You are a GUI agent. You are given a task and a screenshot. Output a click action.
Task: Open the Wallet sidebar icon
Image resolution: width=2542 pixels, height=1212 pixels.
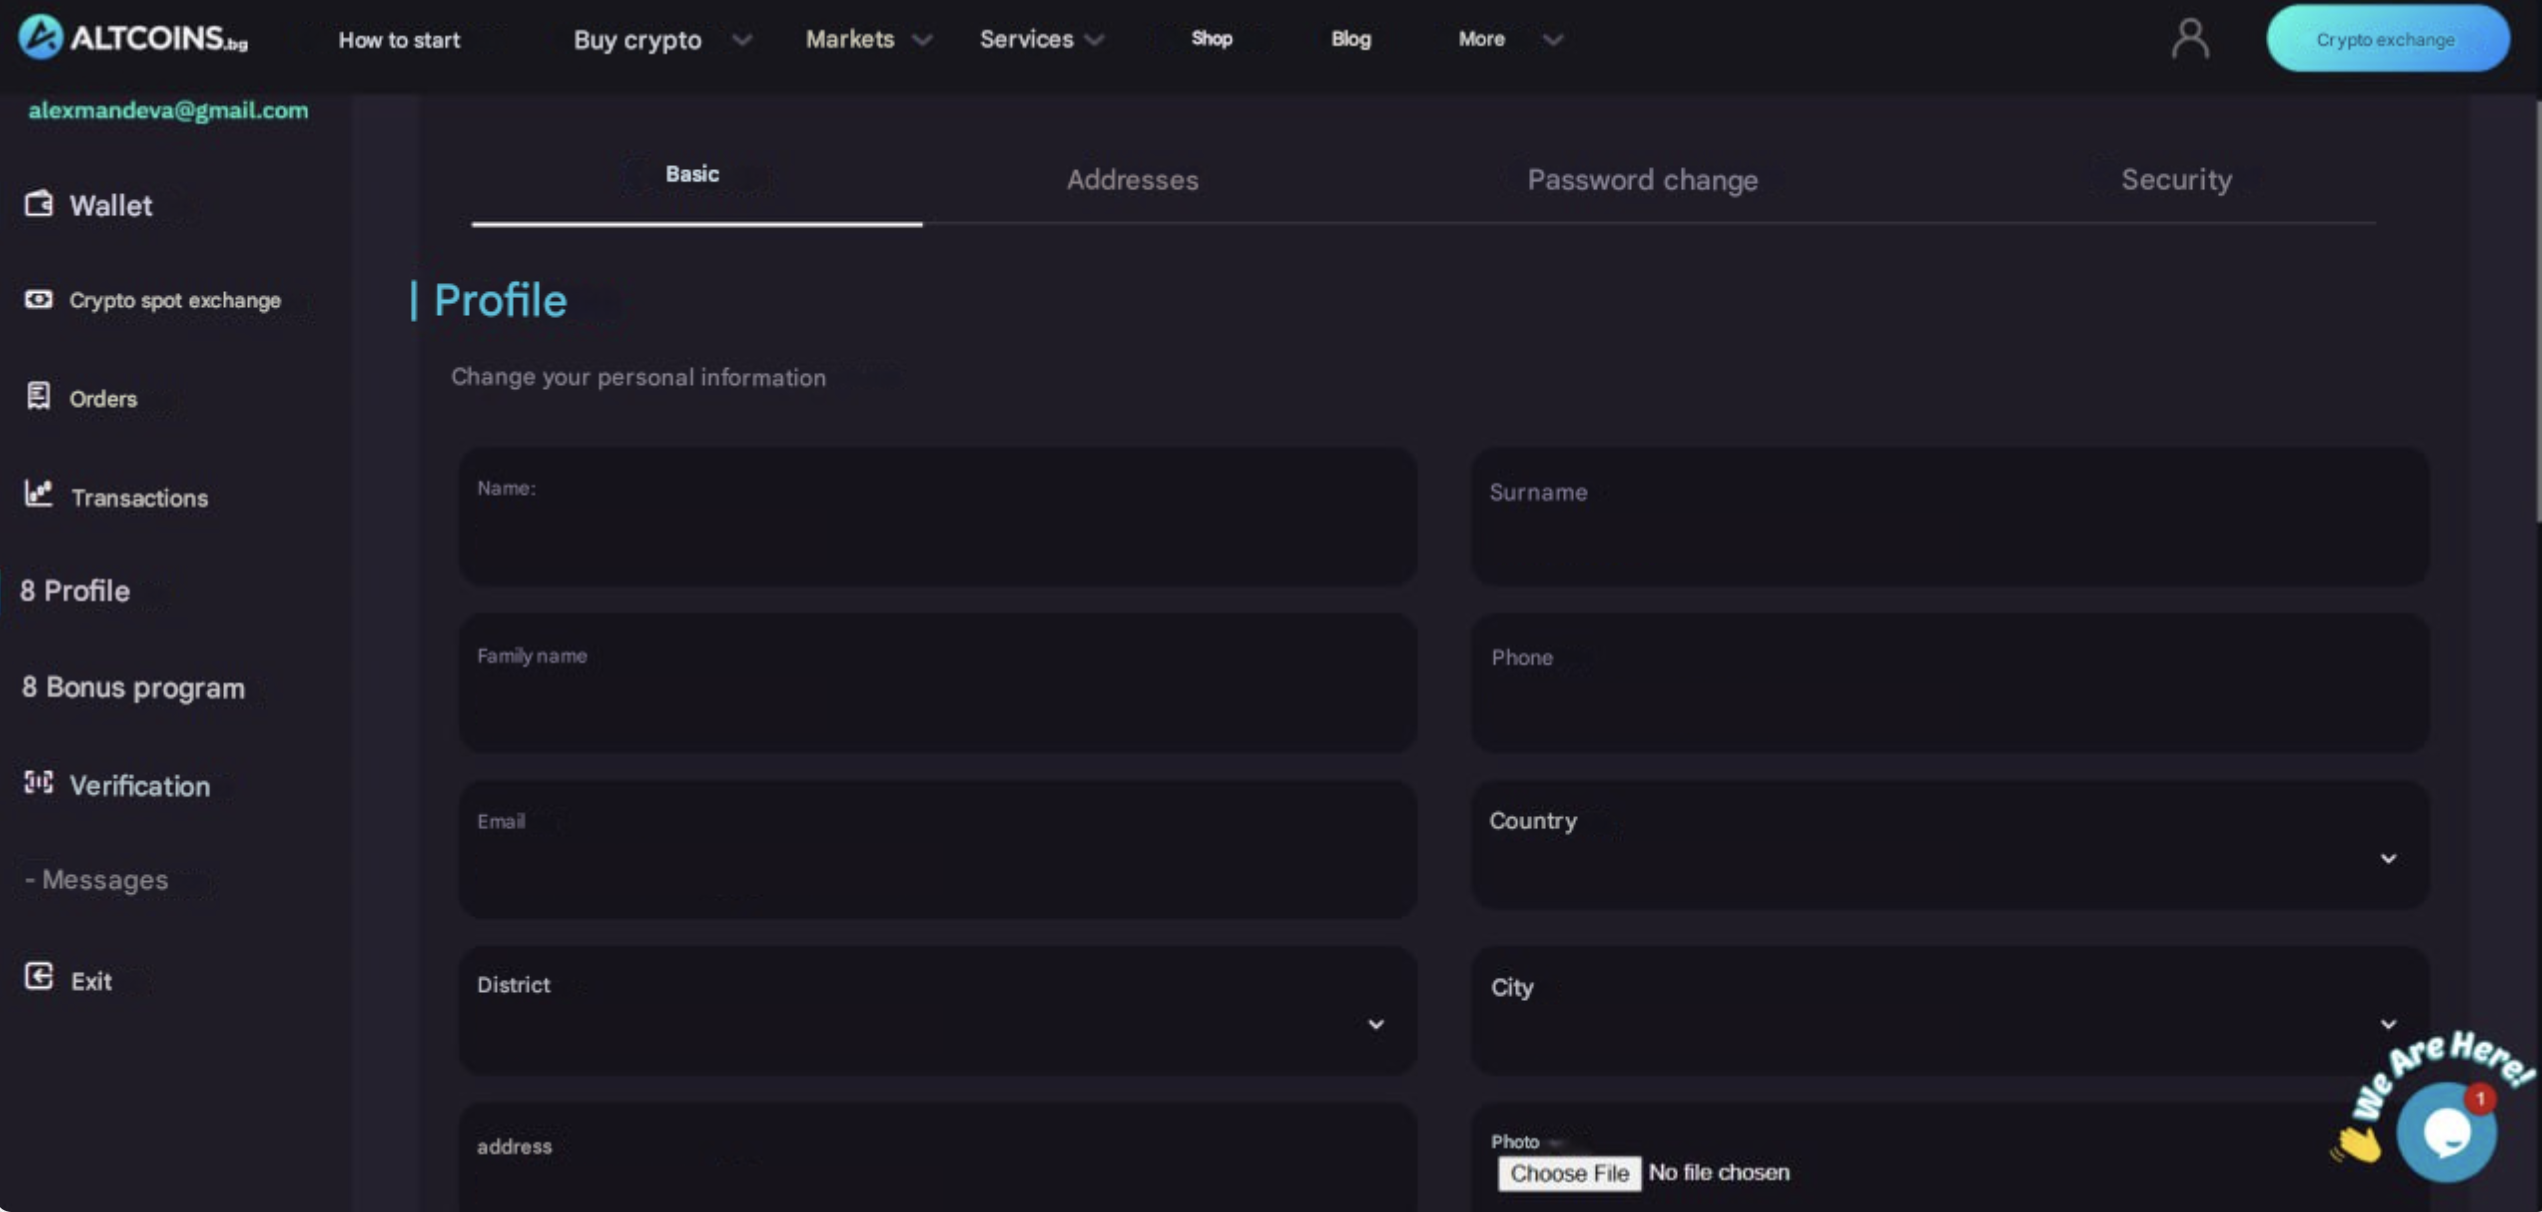tap(39, 204)
